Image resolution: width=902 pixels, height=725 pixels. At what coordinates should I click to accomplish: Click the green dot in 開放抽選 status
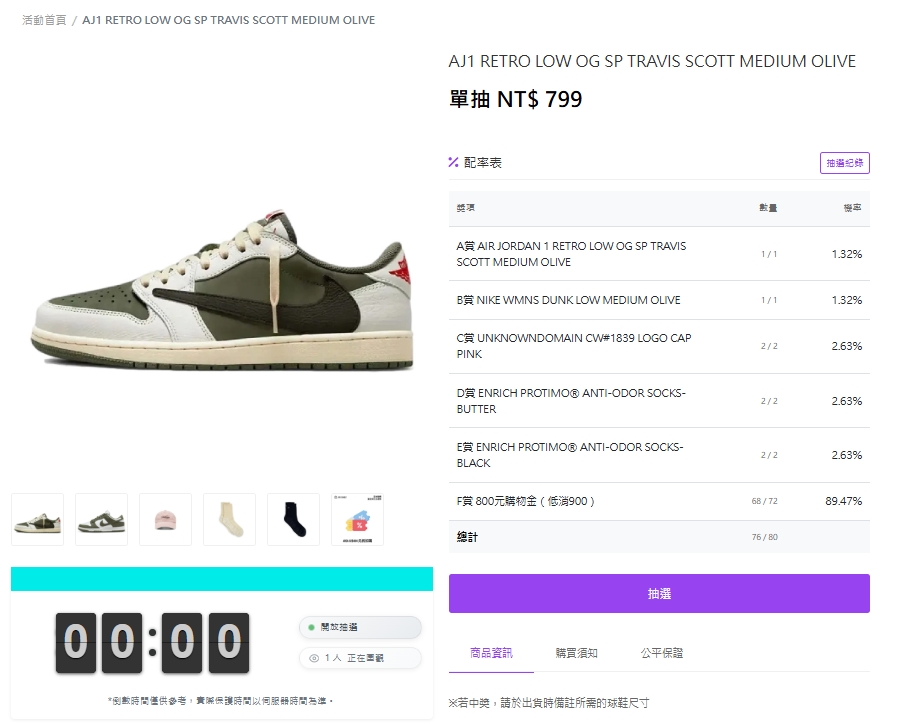311,627
